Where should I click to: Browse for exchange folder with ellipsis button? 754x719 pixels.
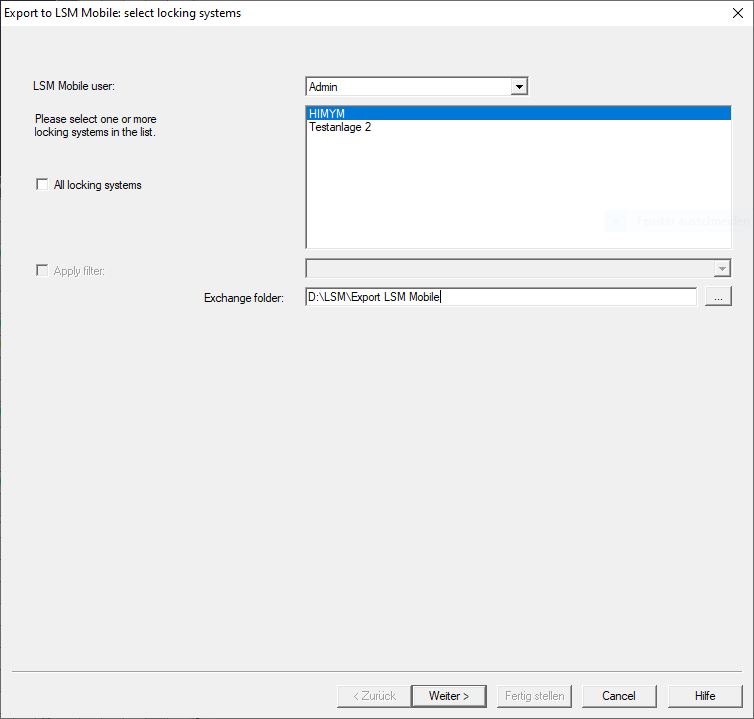click(718, 297)
